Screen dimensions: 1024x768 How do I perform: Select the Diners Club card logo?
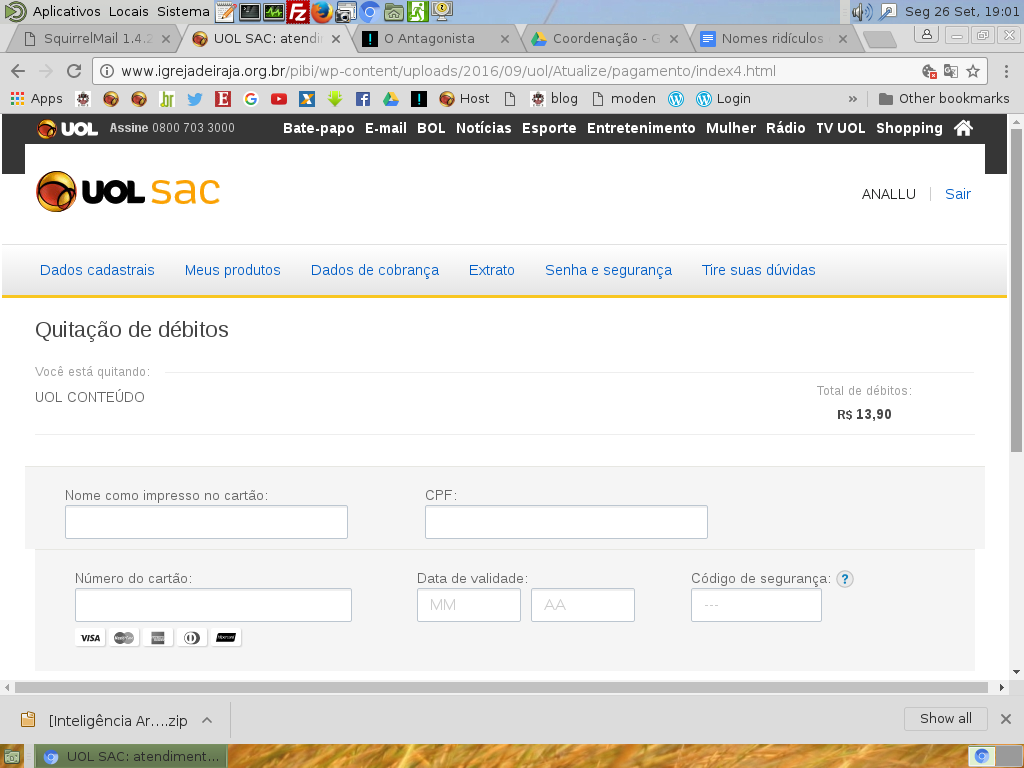click(192, 637)
